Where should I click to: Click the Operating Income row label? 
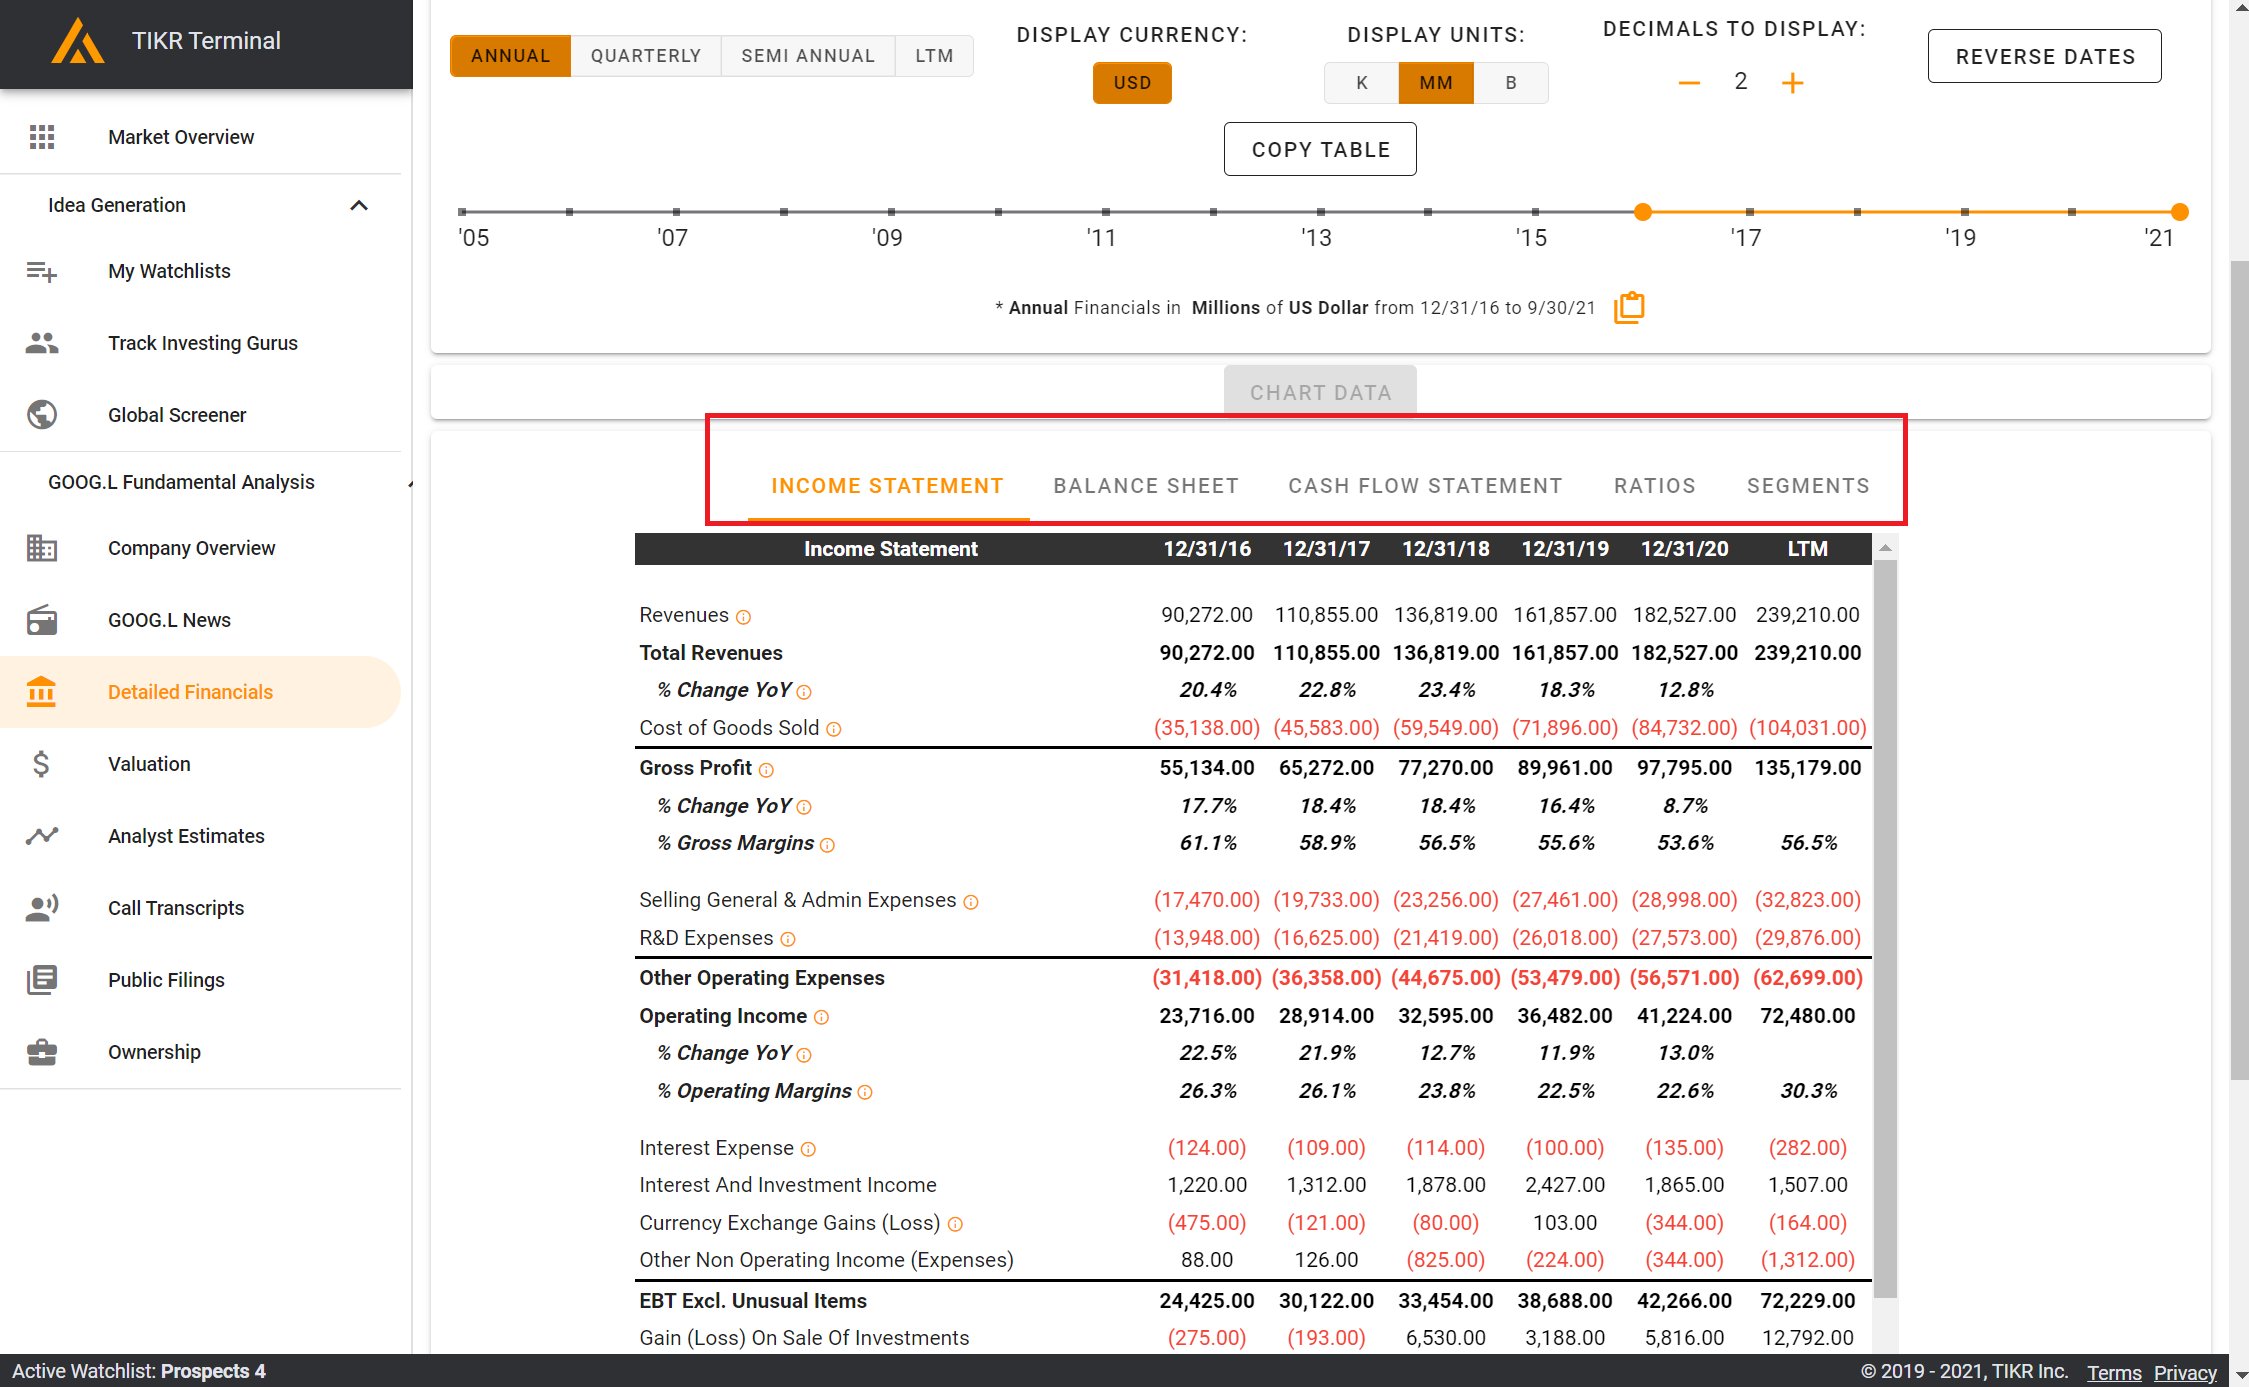point(723,1016)
